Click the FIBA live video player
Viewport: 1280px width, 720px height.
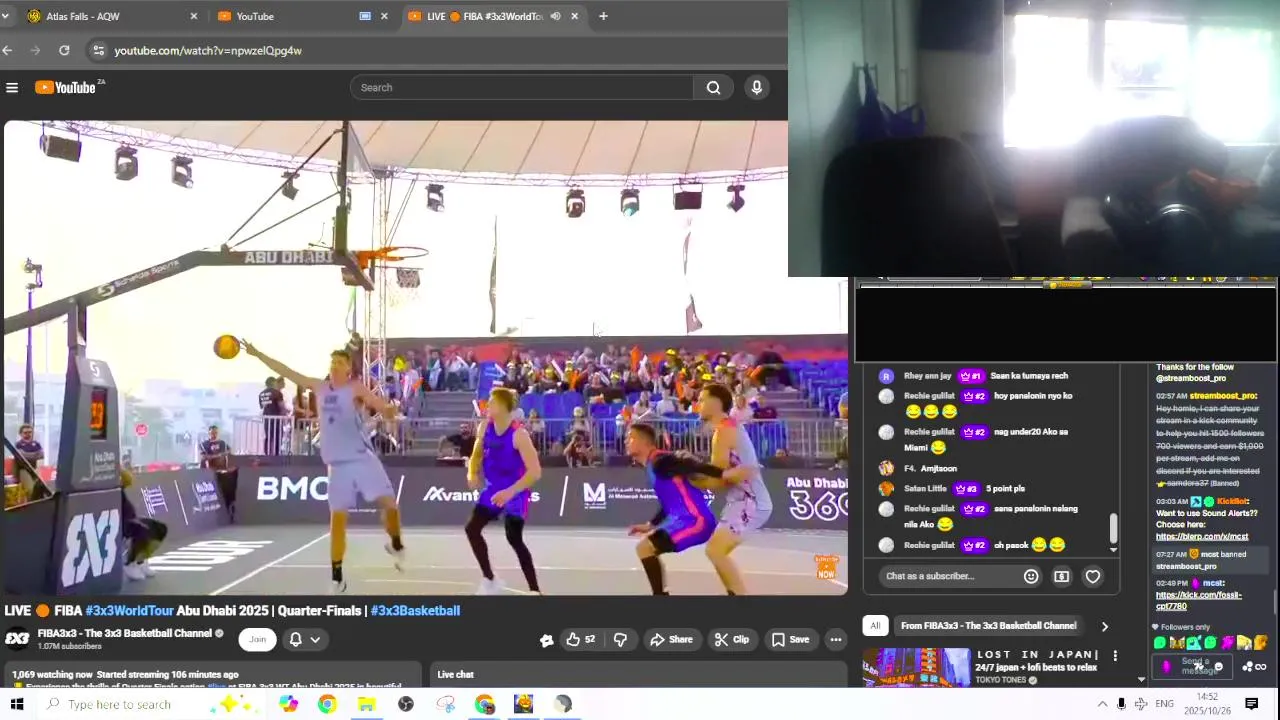point(425,357)
